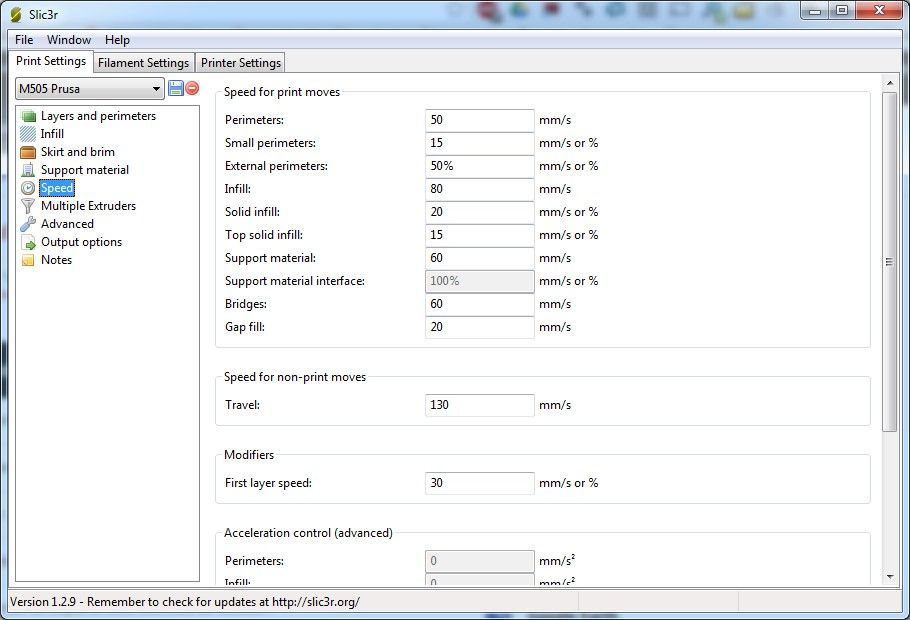Image resolution: width=910 pixels, height=620 pixels.
Task: Select Notes in the settings tree
Action: tap(56, 260)
